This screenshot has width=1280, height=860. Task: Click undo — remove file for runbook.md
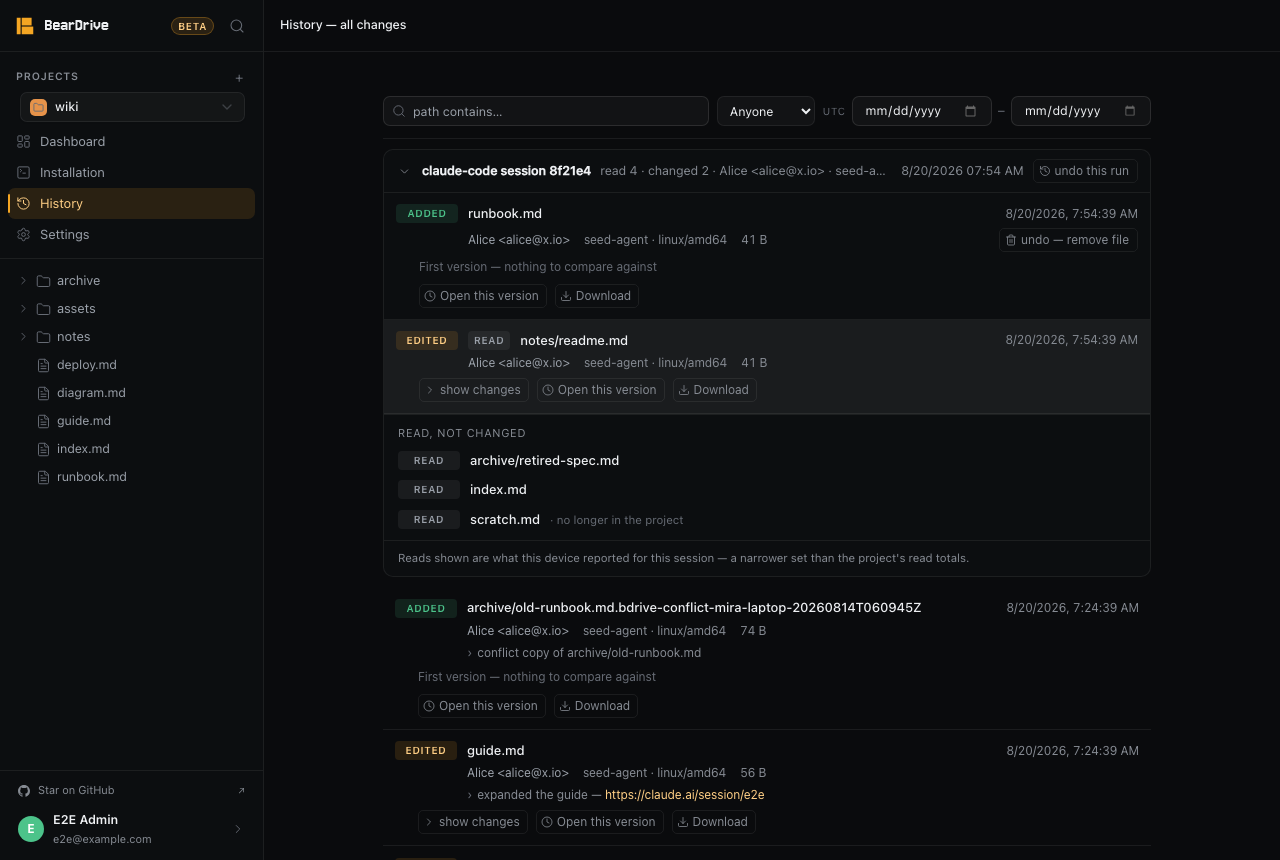1068,240
